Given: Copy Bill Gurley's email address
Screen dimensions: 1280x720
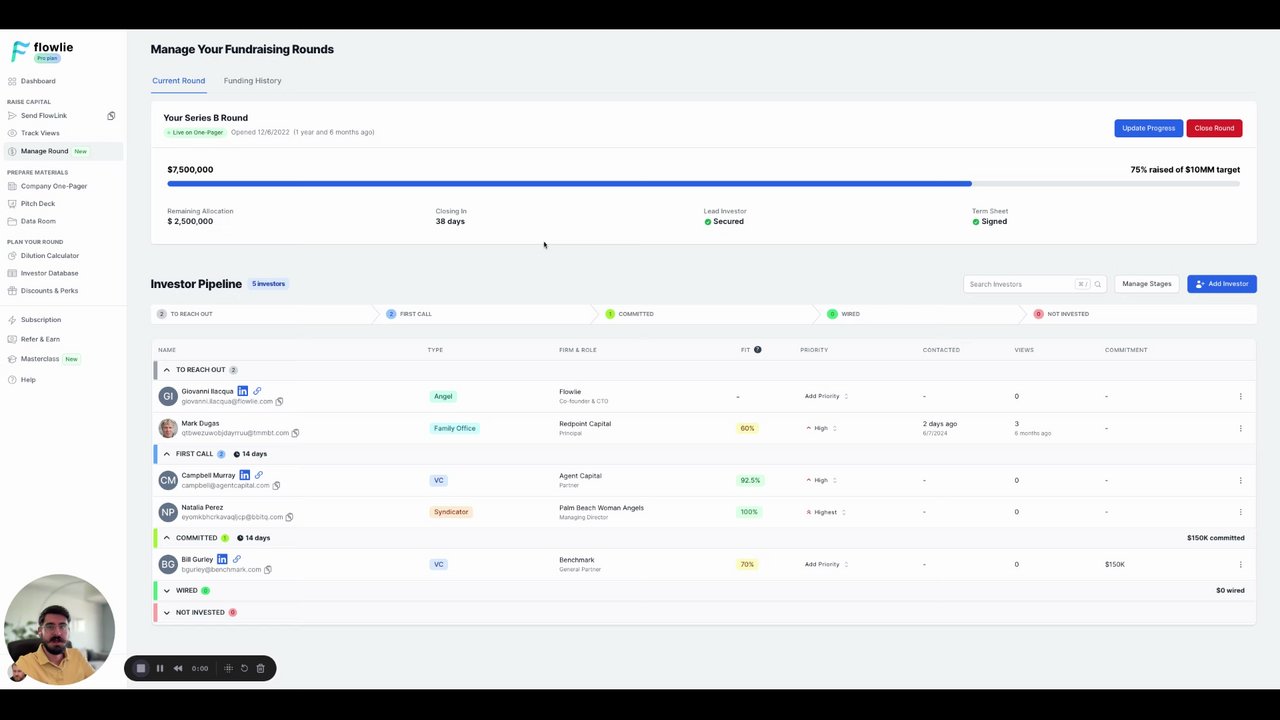Looking at the screenshot, I should (x=268, y=569).
